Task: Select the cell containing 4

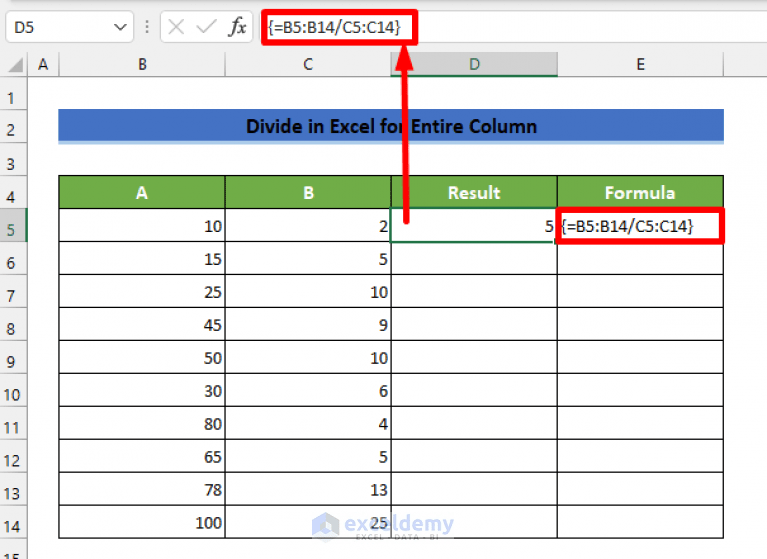Action: point(308,424)
